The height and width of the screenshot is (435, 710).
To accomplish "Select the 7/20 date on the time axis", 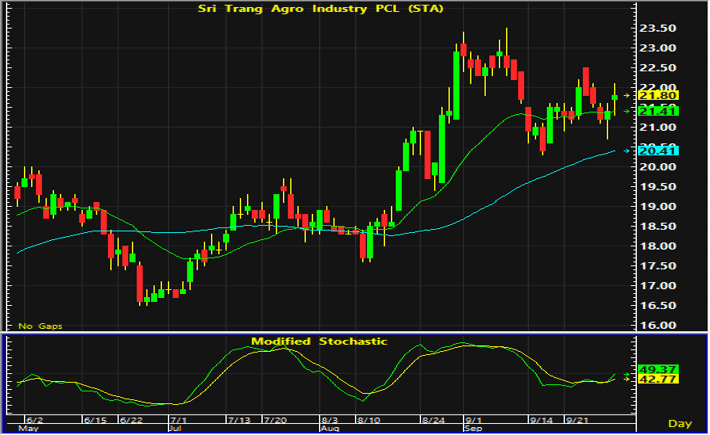I will click(275, 420).
